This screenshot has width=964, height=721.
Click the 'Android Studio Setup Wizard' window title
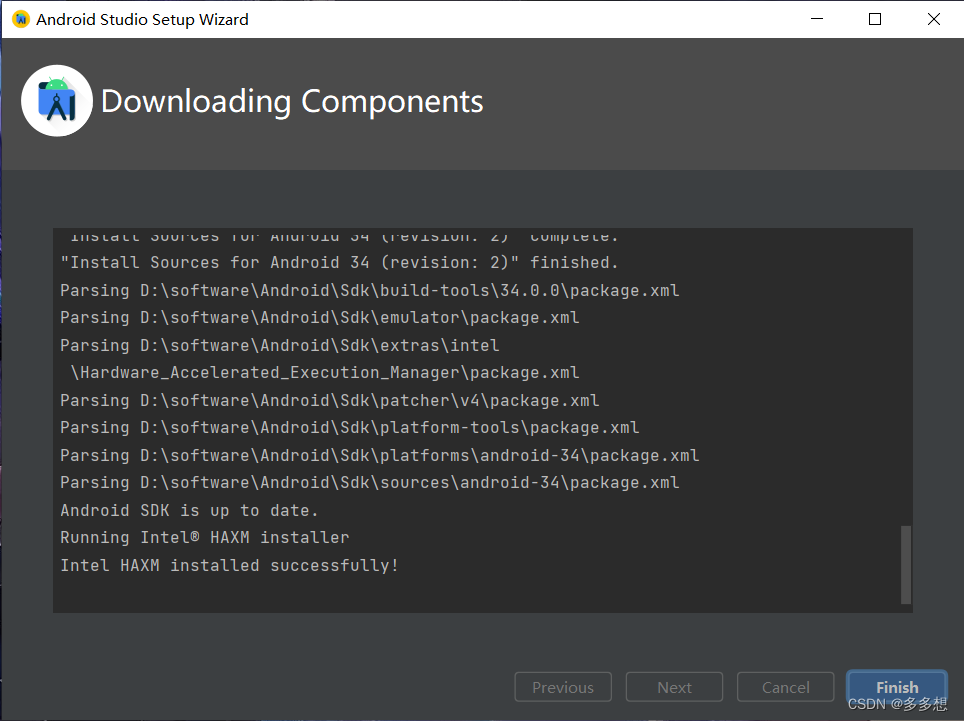pos(142,20)
